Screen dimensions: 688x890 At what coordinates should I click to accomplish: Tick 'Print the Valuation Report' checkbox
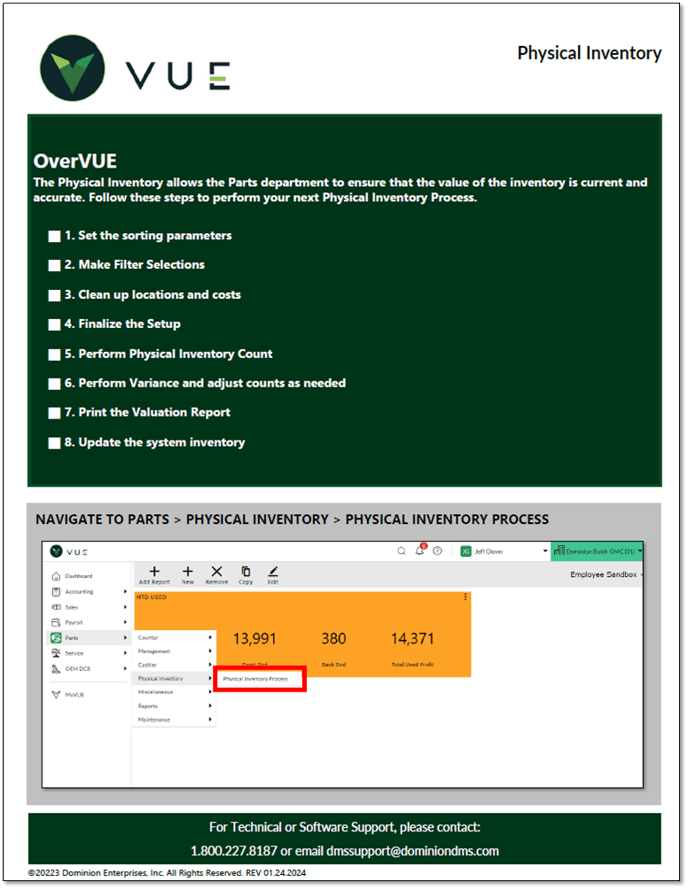click(x=54, y=412)
